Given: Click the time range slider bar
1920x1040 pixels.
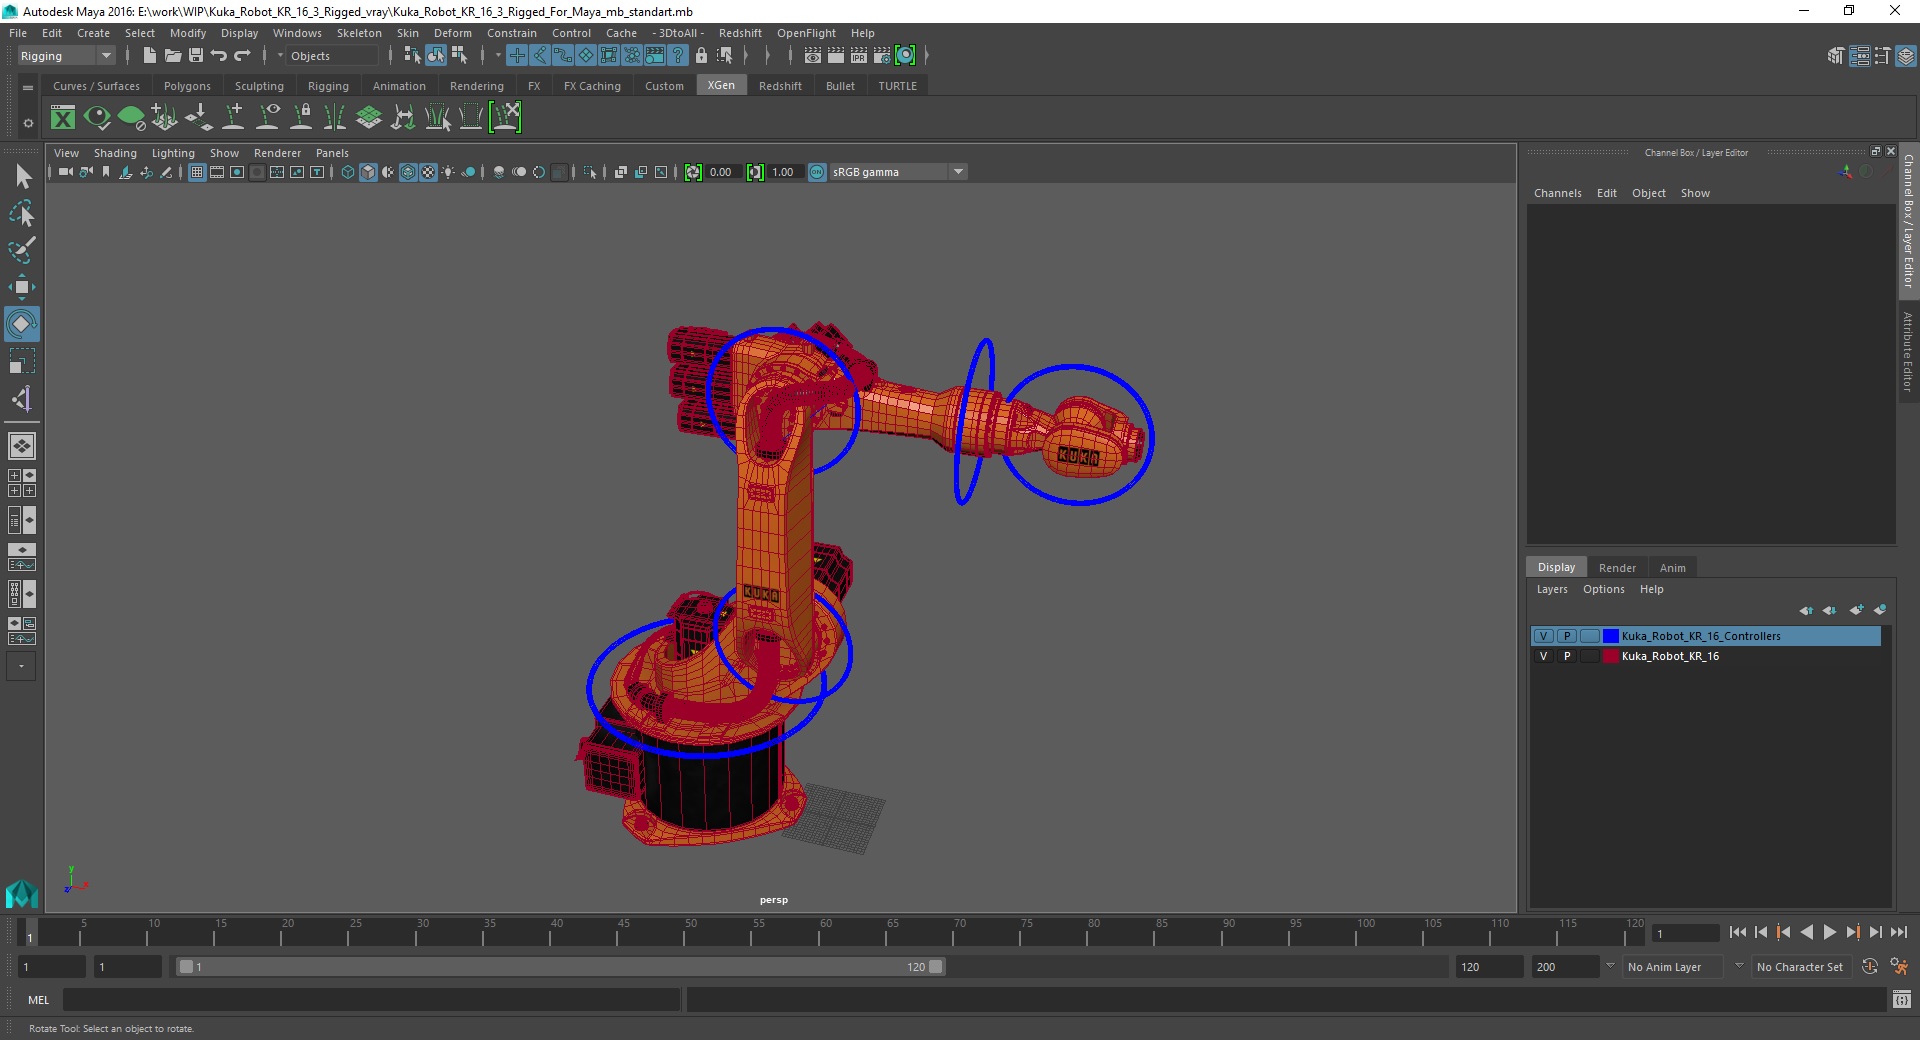Looking at the screenshot, I should (560, 967).
